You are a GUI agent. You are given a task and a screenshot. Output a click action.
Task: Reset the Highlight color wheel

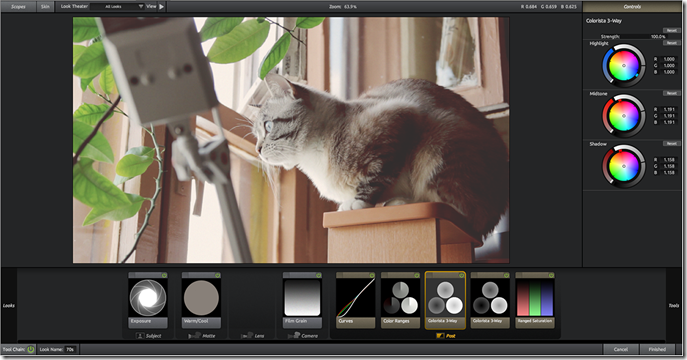(671, 43)
